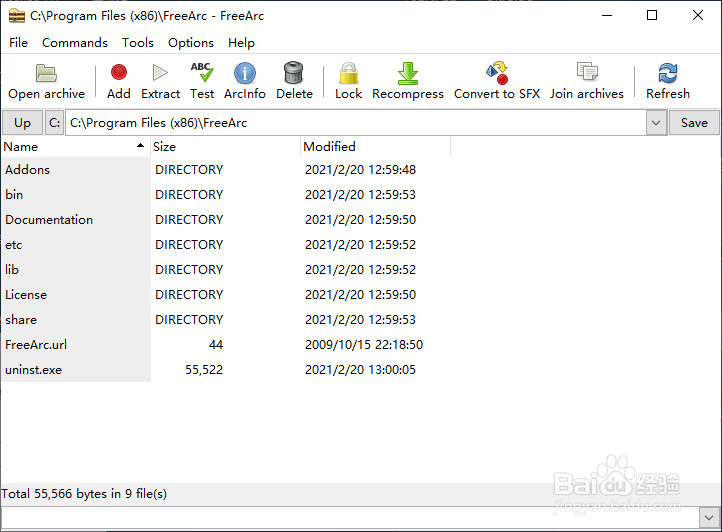
Task: Click the Recompress green arrow icon
Action: pyautogui.click(x=408, y=73)
